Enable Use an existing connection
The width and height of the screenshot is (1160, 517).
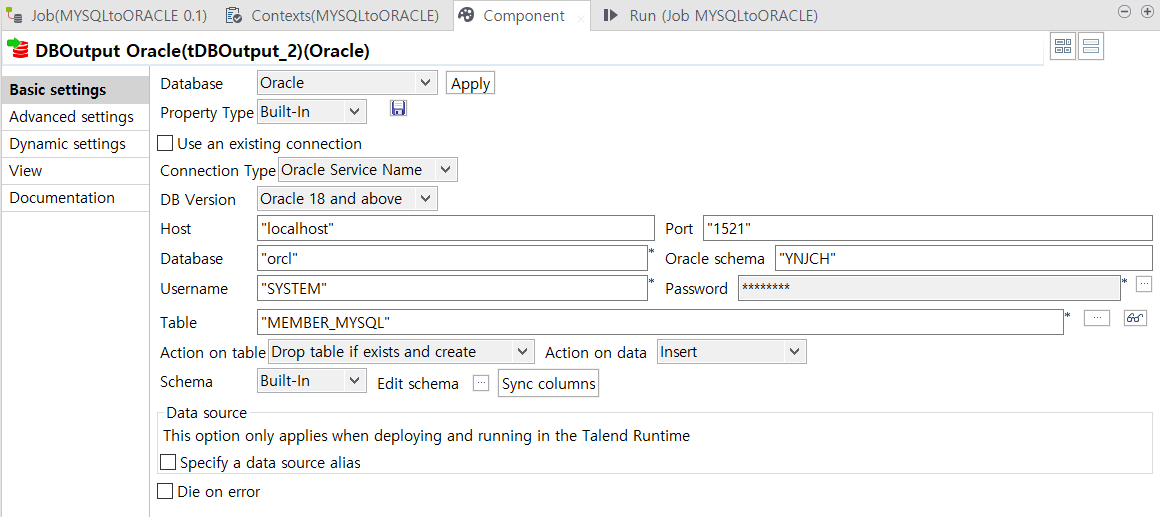point(166,143)
